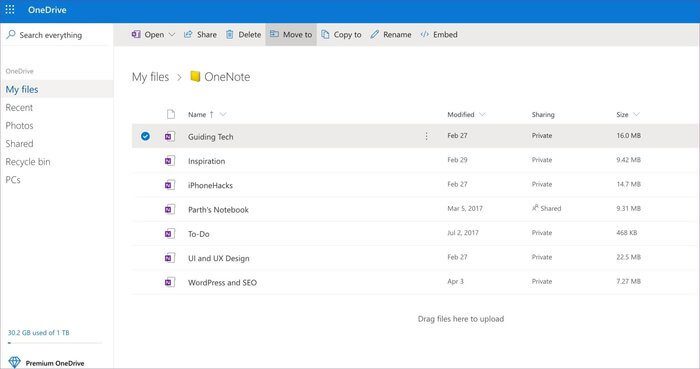Click the Parth's Notebook file icon
Image resolution: width=700 pixels, height=369 pixels.
tap(170, 209)
